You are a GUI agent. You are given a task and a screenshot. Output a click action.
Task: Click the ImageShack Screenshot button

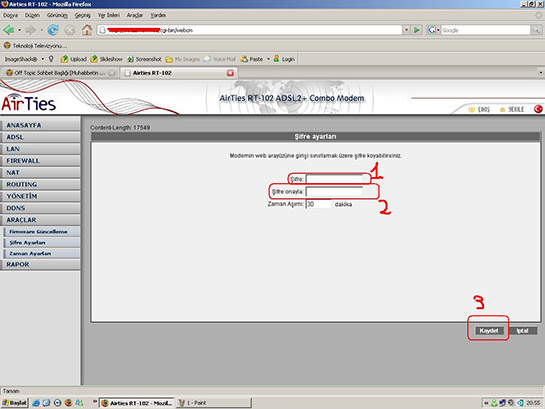click(144, 59)
